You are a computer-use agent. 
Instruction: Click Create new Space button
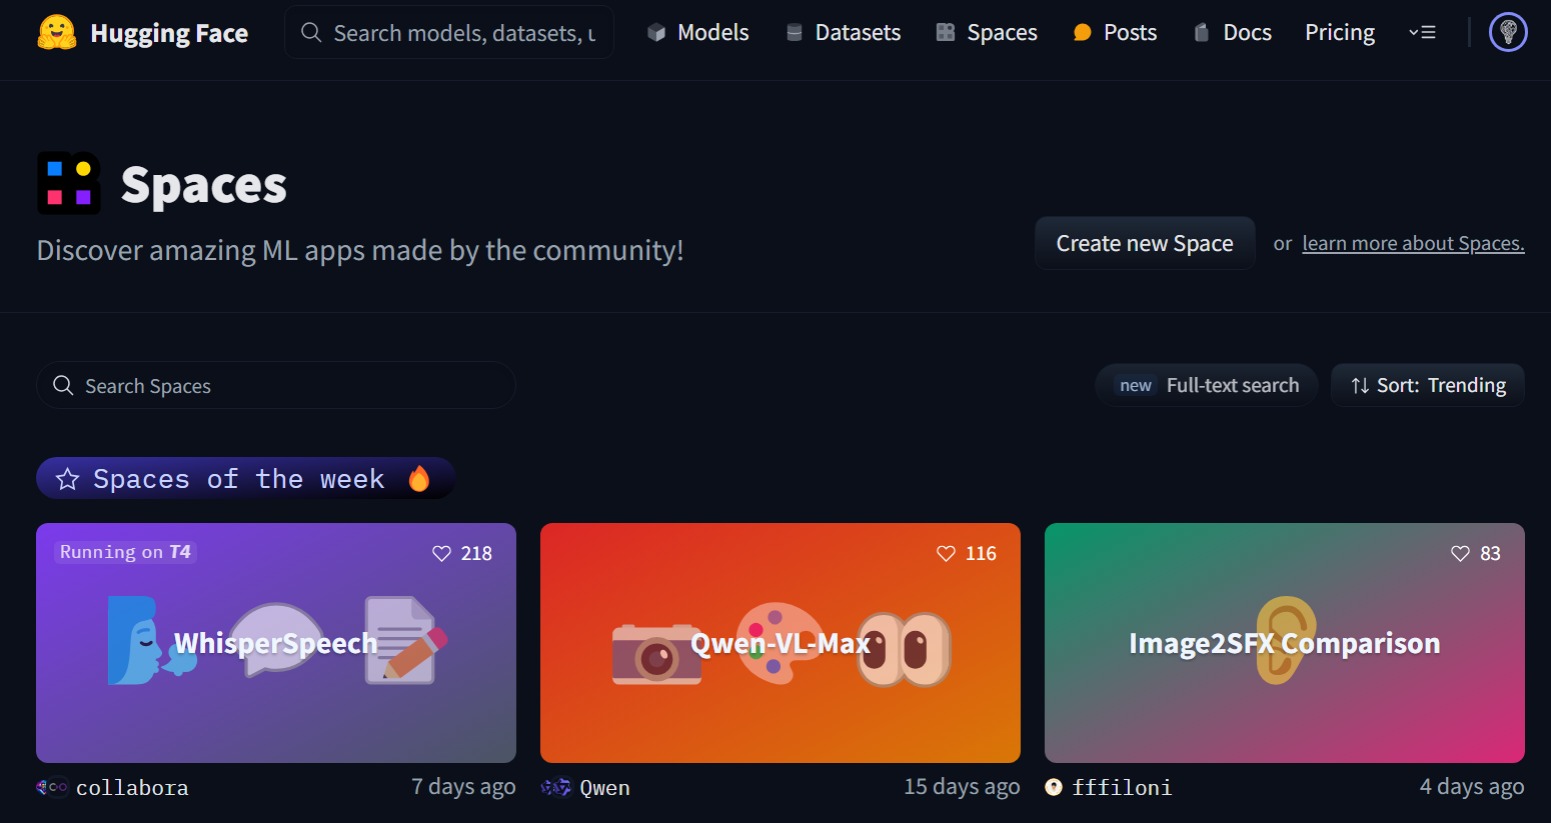click(x=1145, y=243)
